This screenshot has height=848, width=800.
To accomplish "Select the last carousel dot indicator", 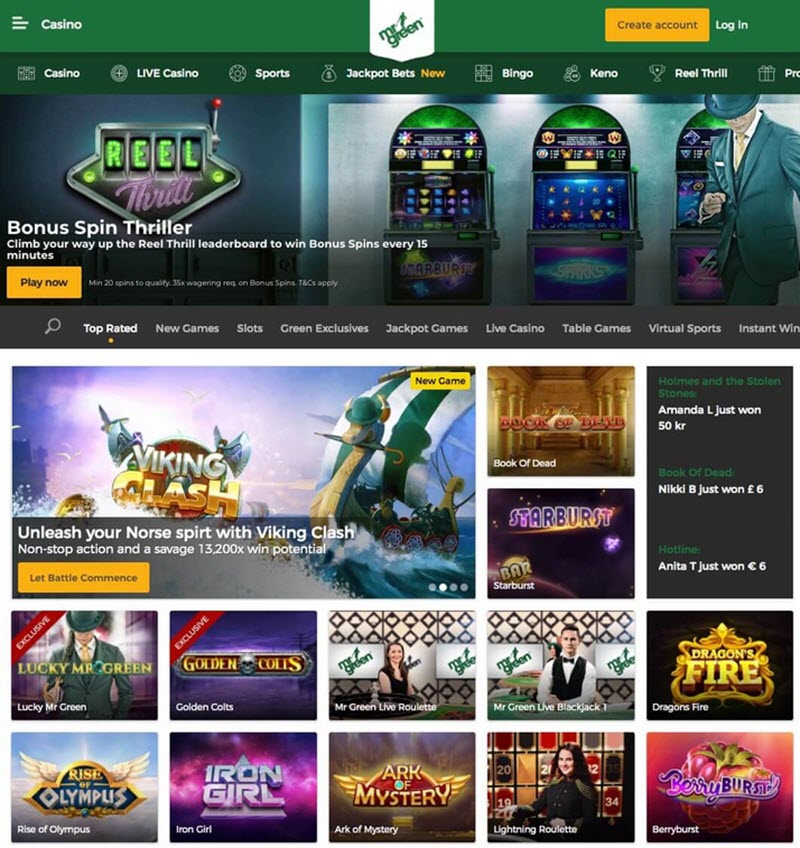I will (464, 587).
